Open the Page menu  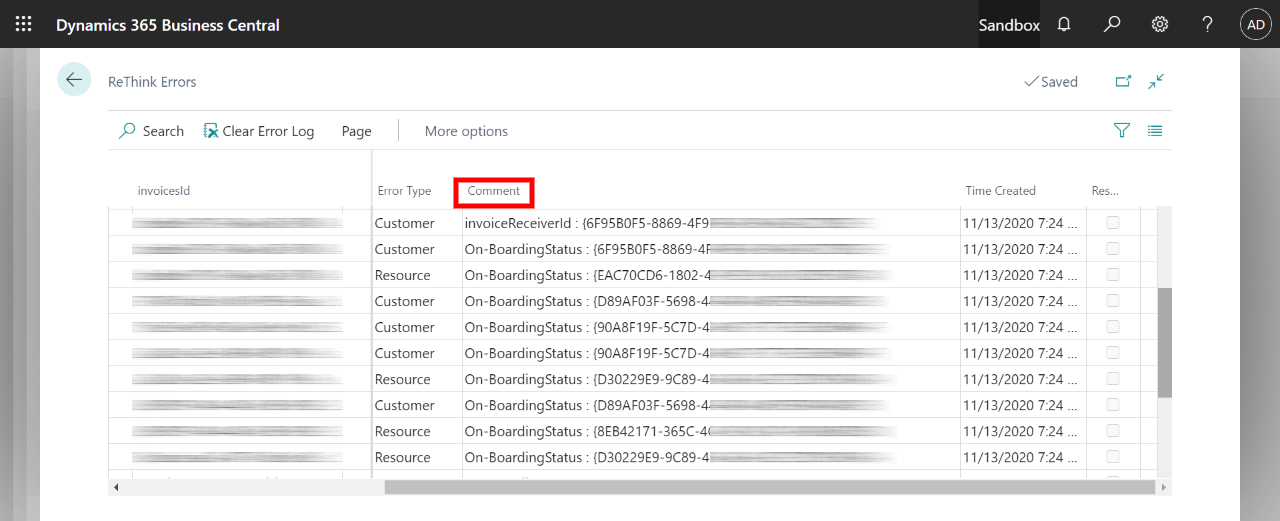pyautogui.click(x=356, y=131)
